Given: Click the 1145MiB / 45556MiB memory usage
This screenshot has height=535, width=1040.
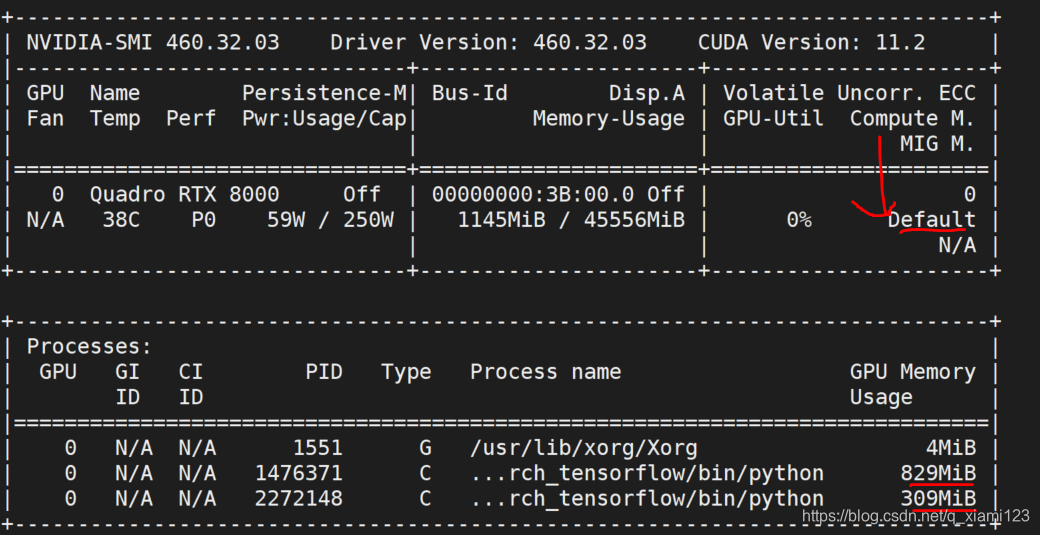Looking at the screenshot, I should click(571, 220).
